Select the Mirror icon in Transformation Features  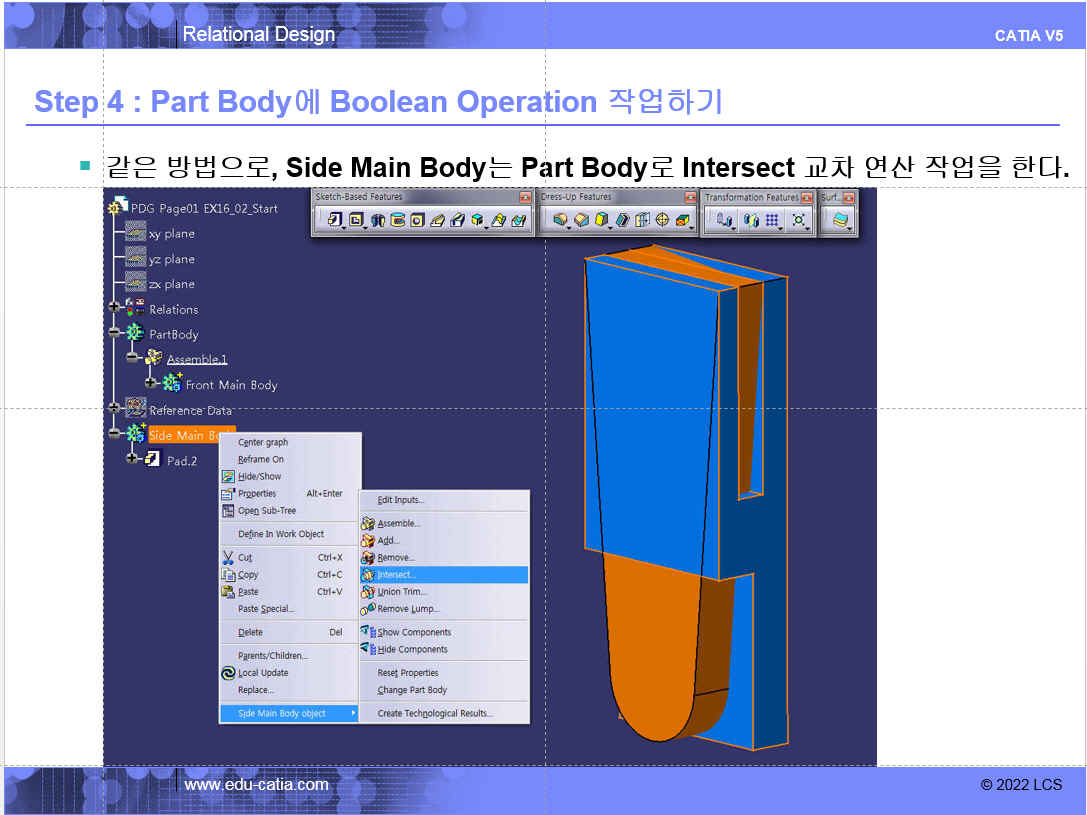tap(751, 220)
